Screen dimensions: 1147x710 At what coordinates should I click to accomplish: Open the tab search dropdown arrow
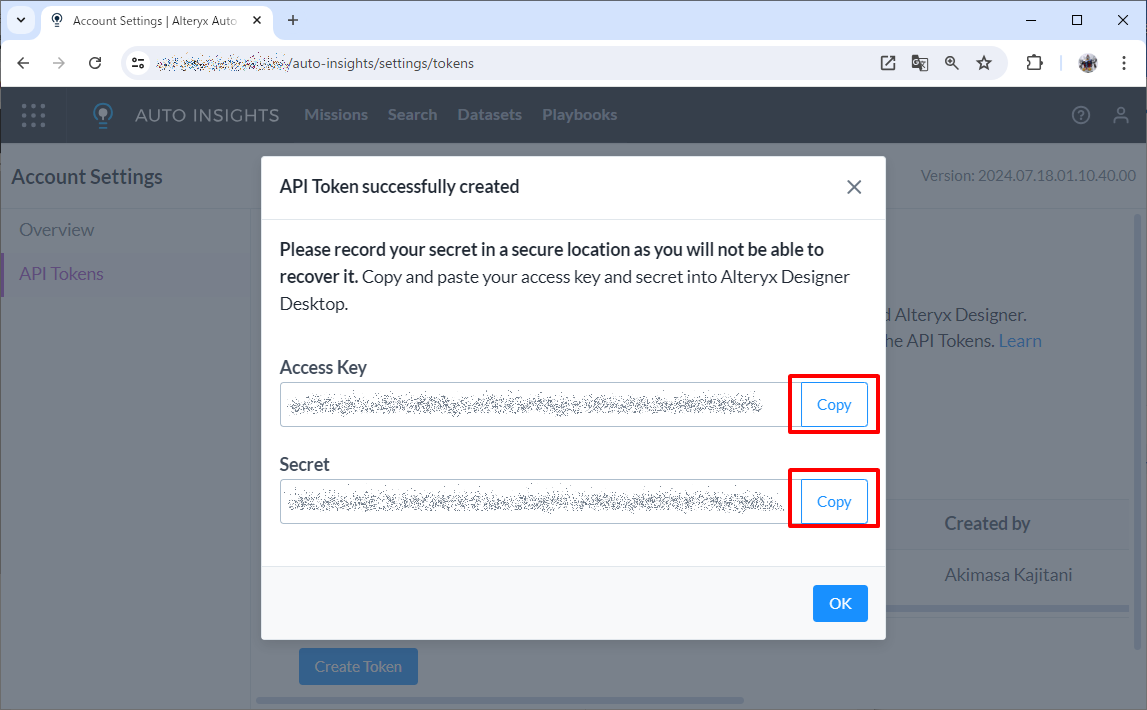[x=20, y=20]
